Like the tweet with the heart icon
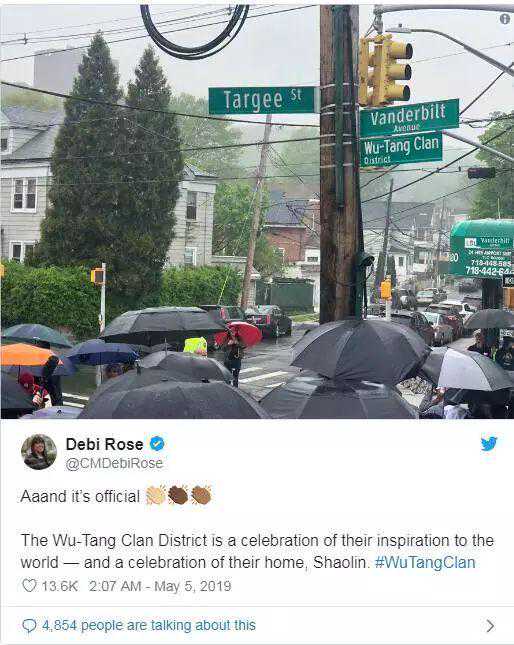The image size is (514, 645). [x=29, y=585]
